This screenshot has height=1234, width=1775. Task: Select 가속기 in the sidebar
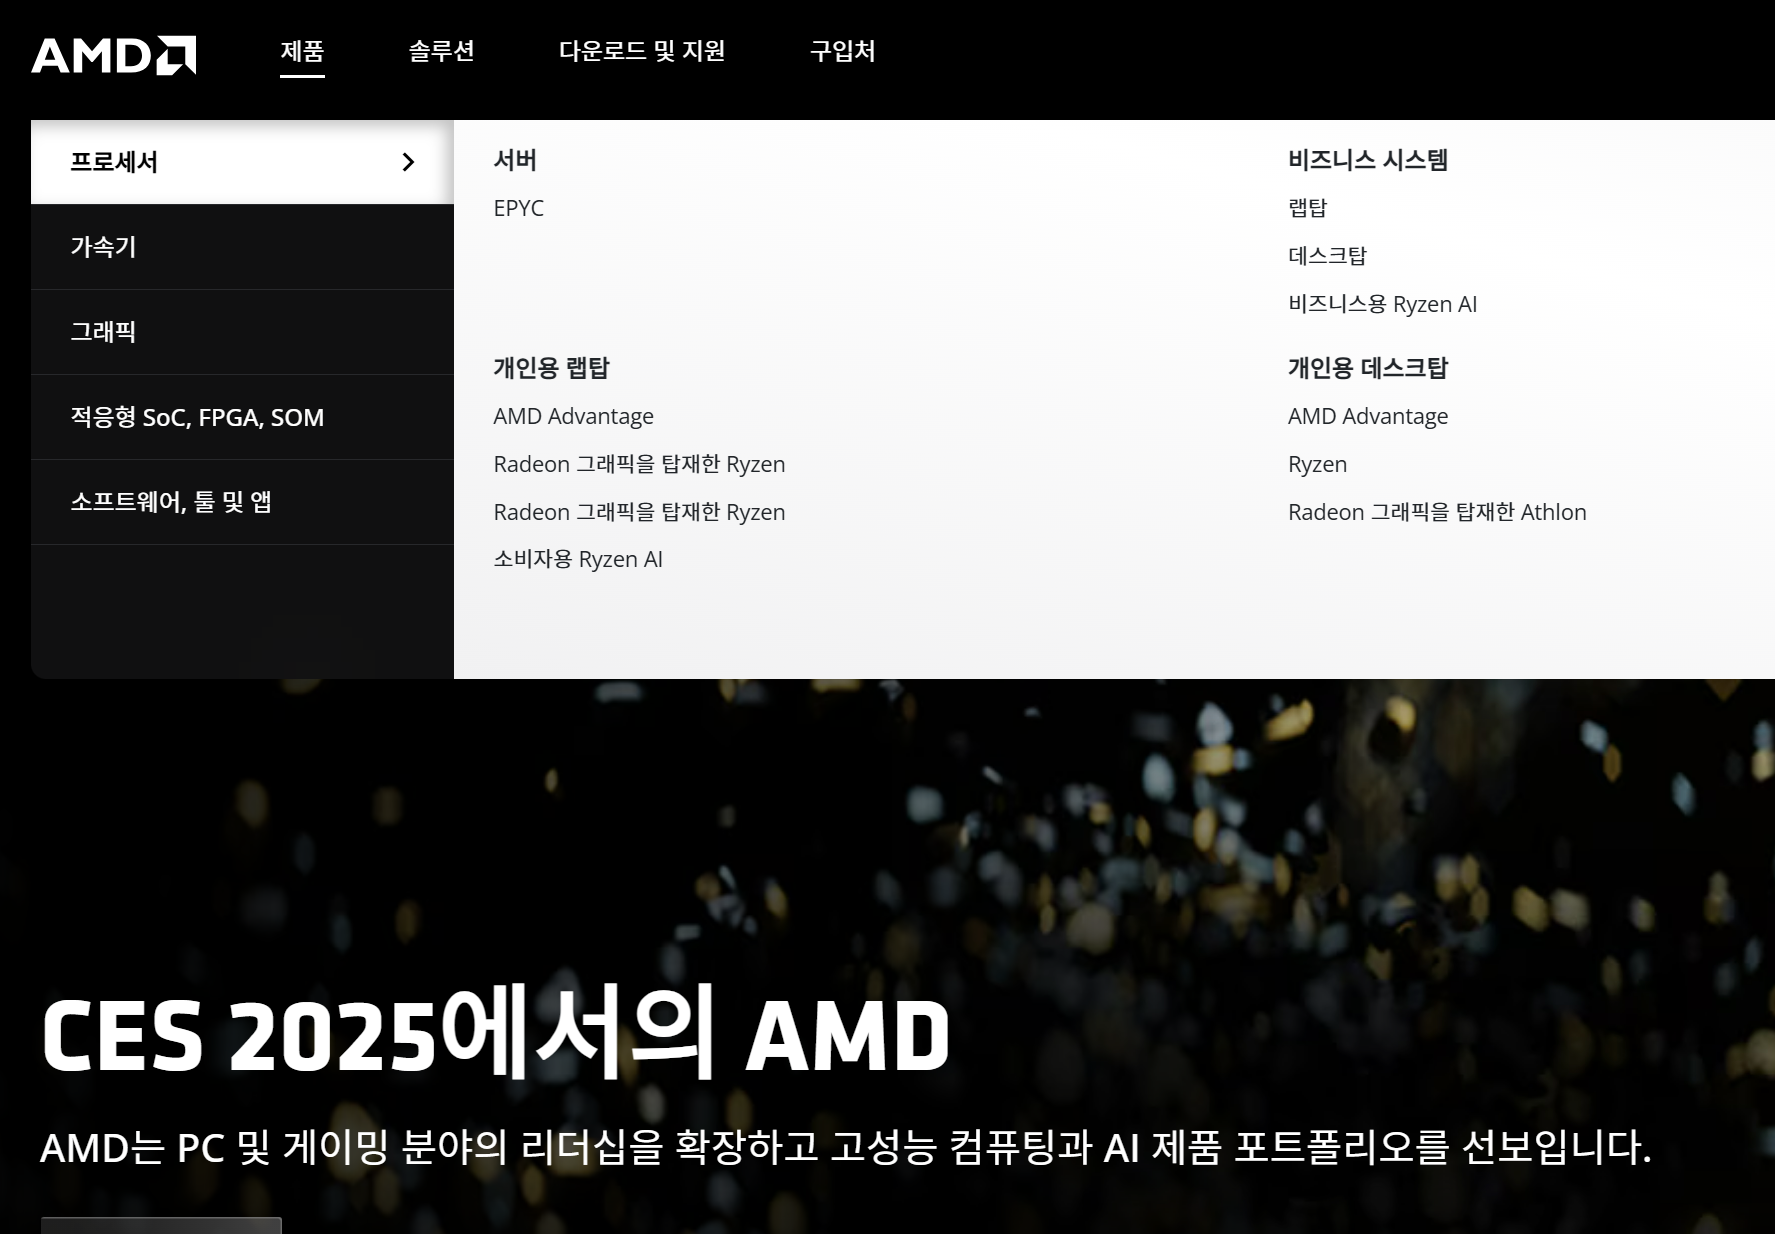pyautogui.click(x=242, y=247)
